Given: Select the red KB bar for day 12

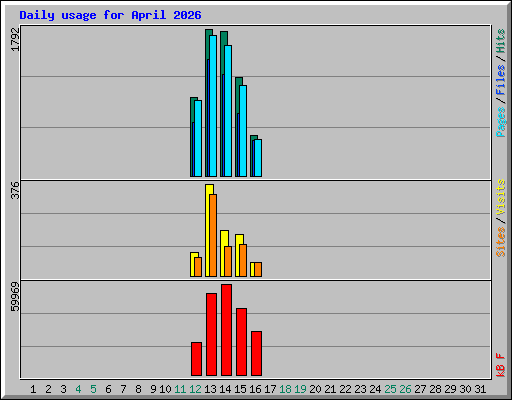Looking at the screenshot, I should (x=196, y=359).
